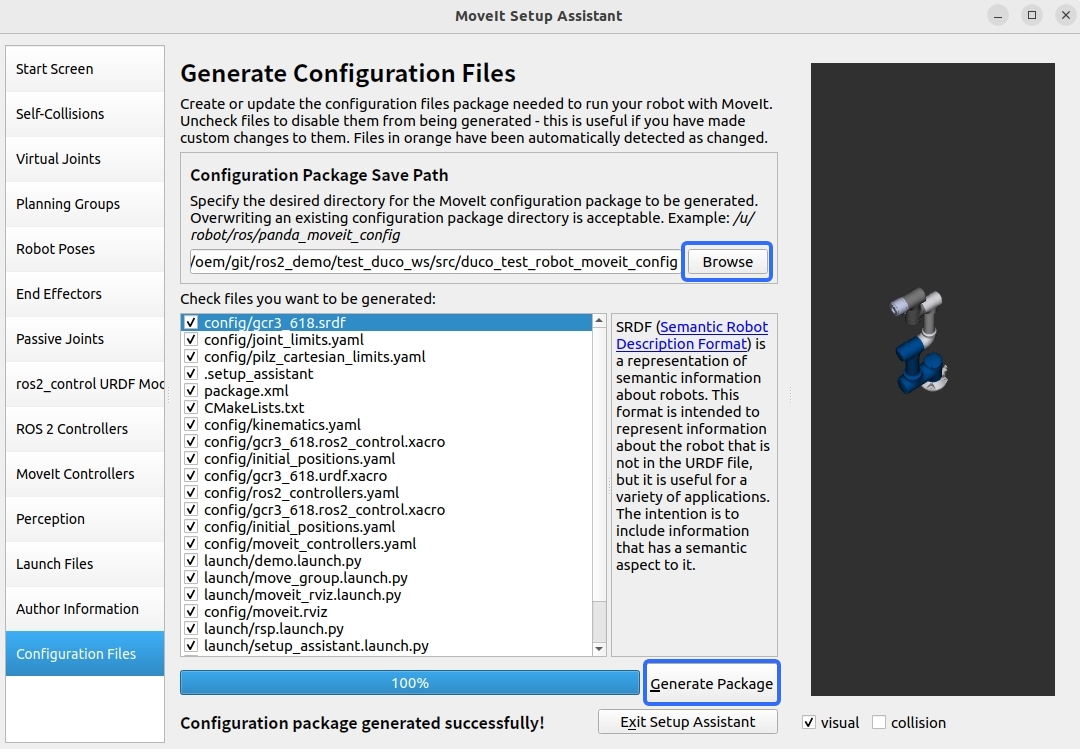Close the MoveIt Setup Assistant window
Screen dimensions: 1080x749
point(1066,15)
